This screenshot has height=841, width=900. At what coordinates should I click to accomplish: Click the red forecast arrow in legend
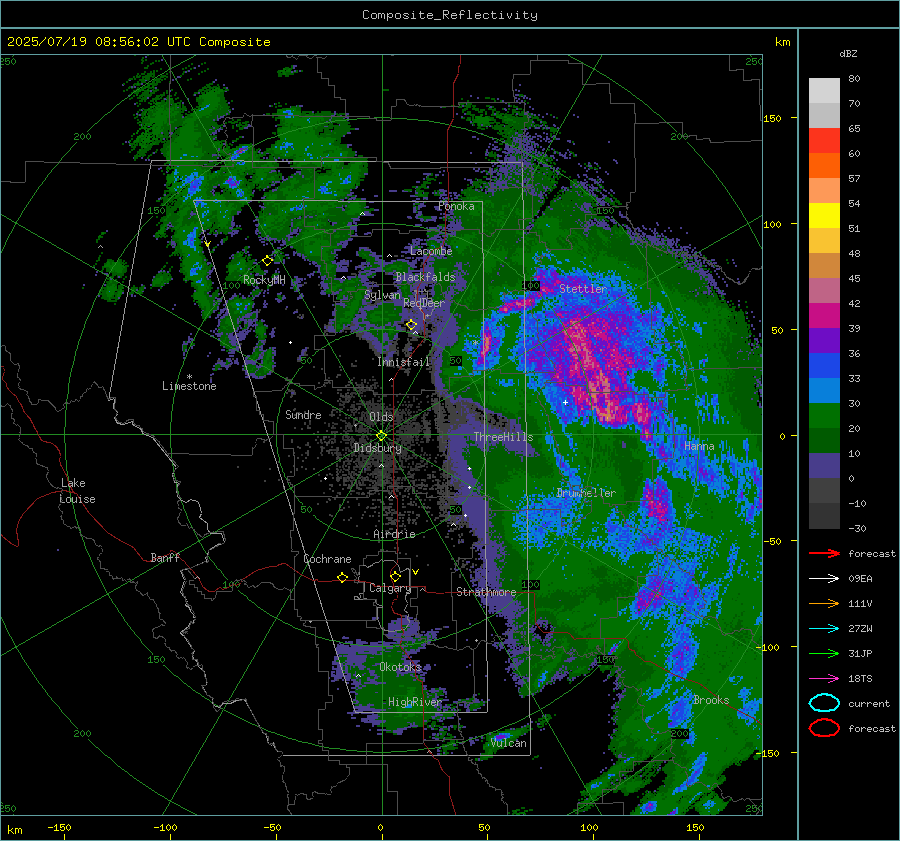click(x=824, y=553)
